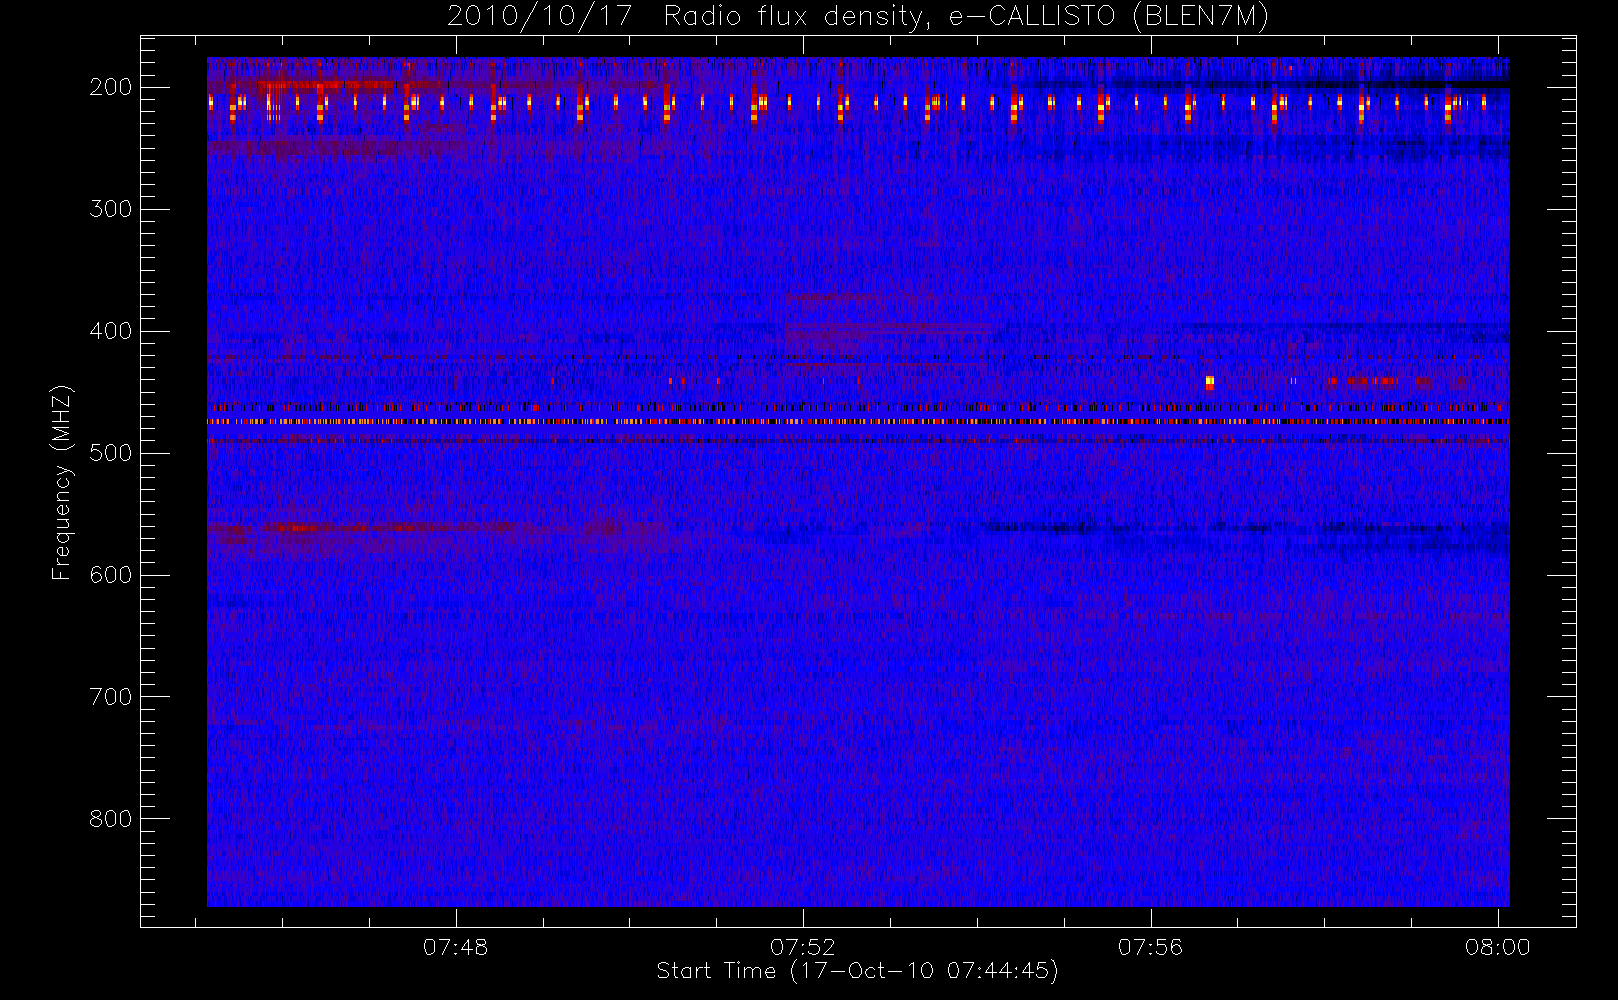The image size is (1618, 1000).
Task: Click the 300 frequency tick label
Action: (111, 209)
